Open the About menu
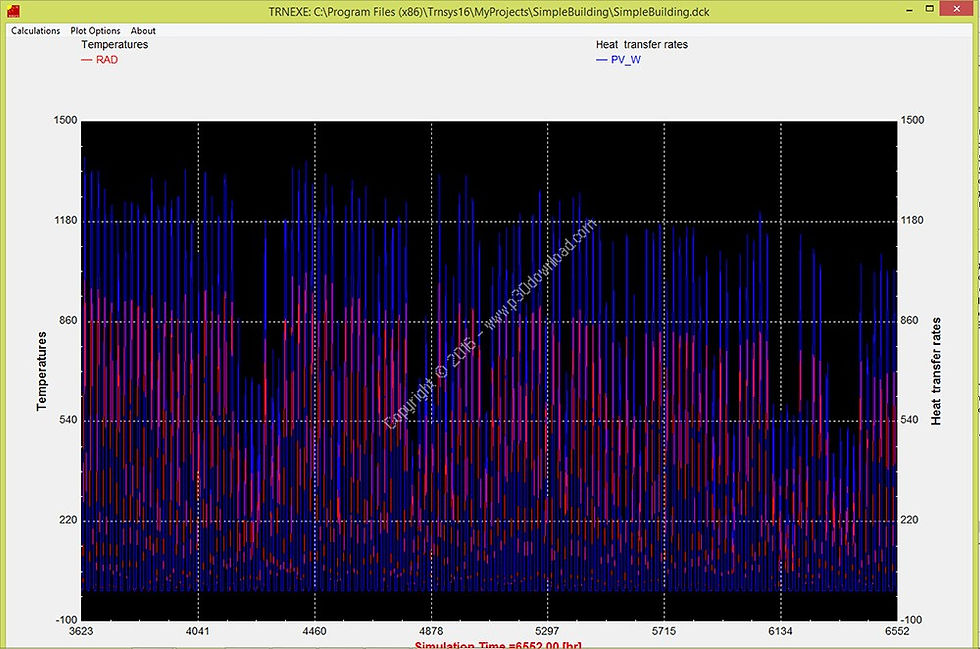 143,31
